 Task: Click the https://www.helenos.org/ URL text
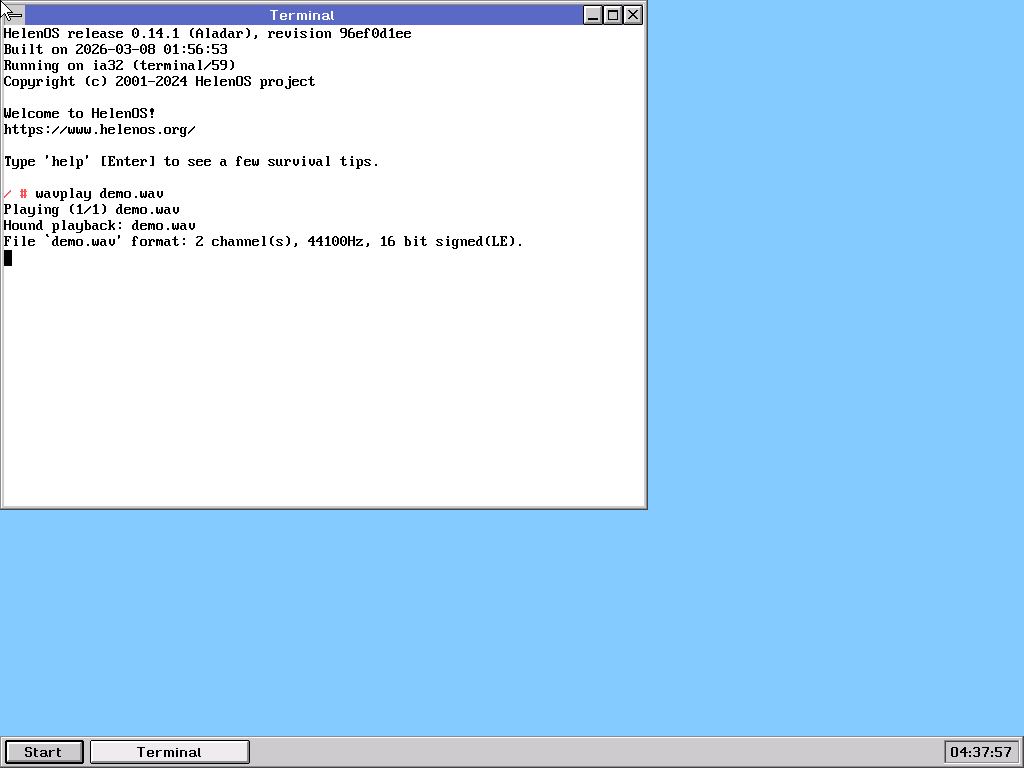point(99,130)
